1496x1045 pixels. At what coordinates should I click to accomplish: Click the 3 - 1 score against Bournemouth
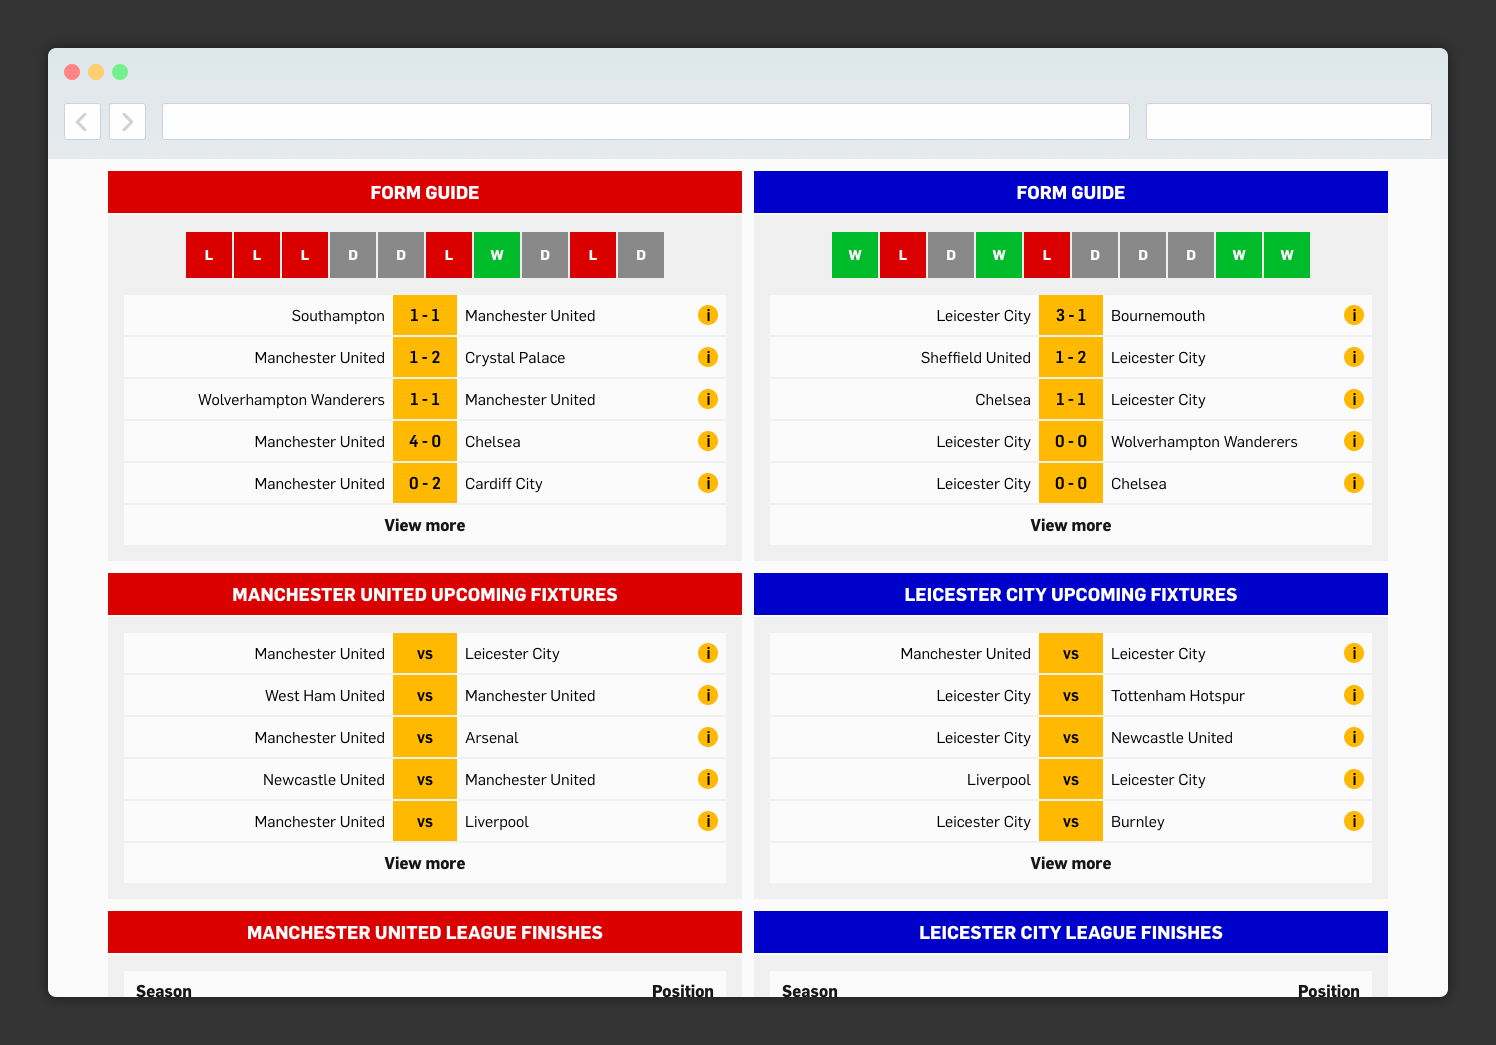tap(1071, 315)
